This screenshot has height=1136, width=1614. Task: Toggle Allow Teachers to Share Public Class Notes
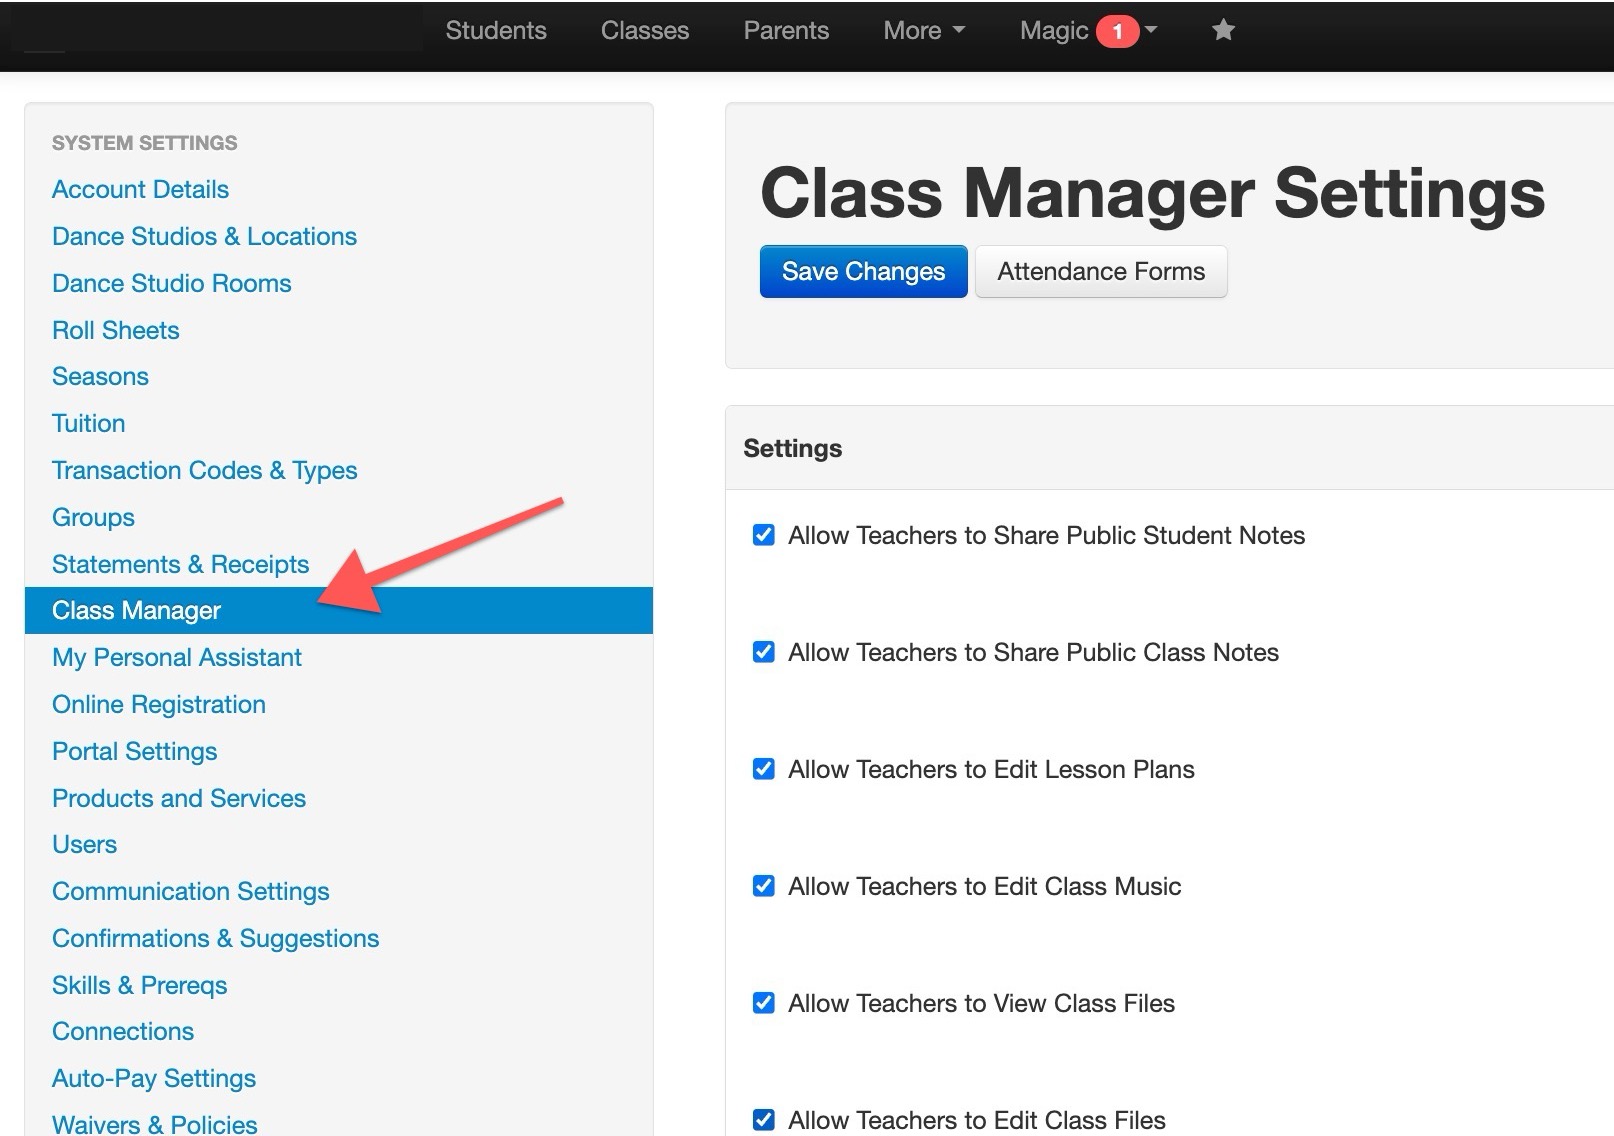pyautogui.click(x=764, y=652)
